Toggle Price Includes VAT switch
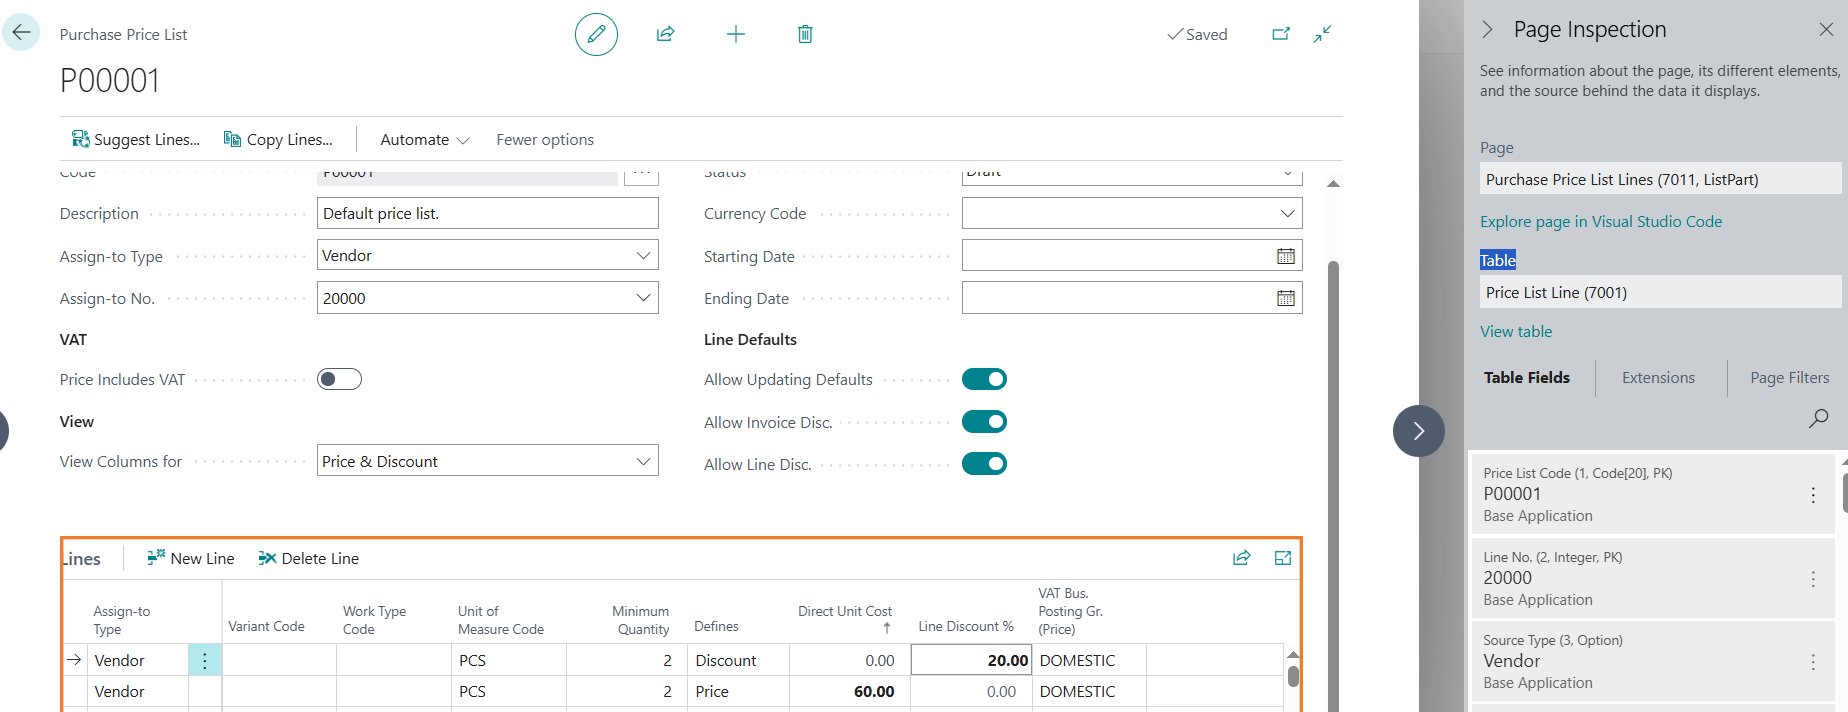Screen dimensions: 1848x712 click(339, 379)
